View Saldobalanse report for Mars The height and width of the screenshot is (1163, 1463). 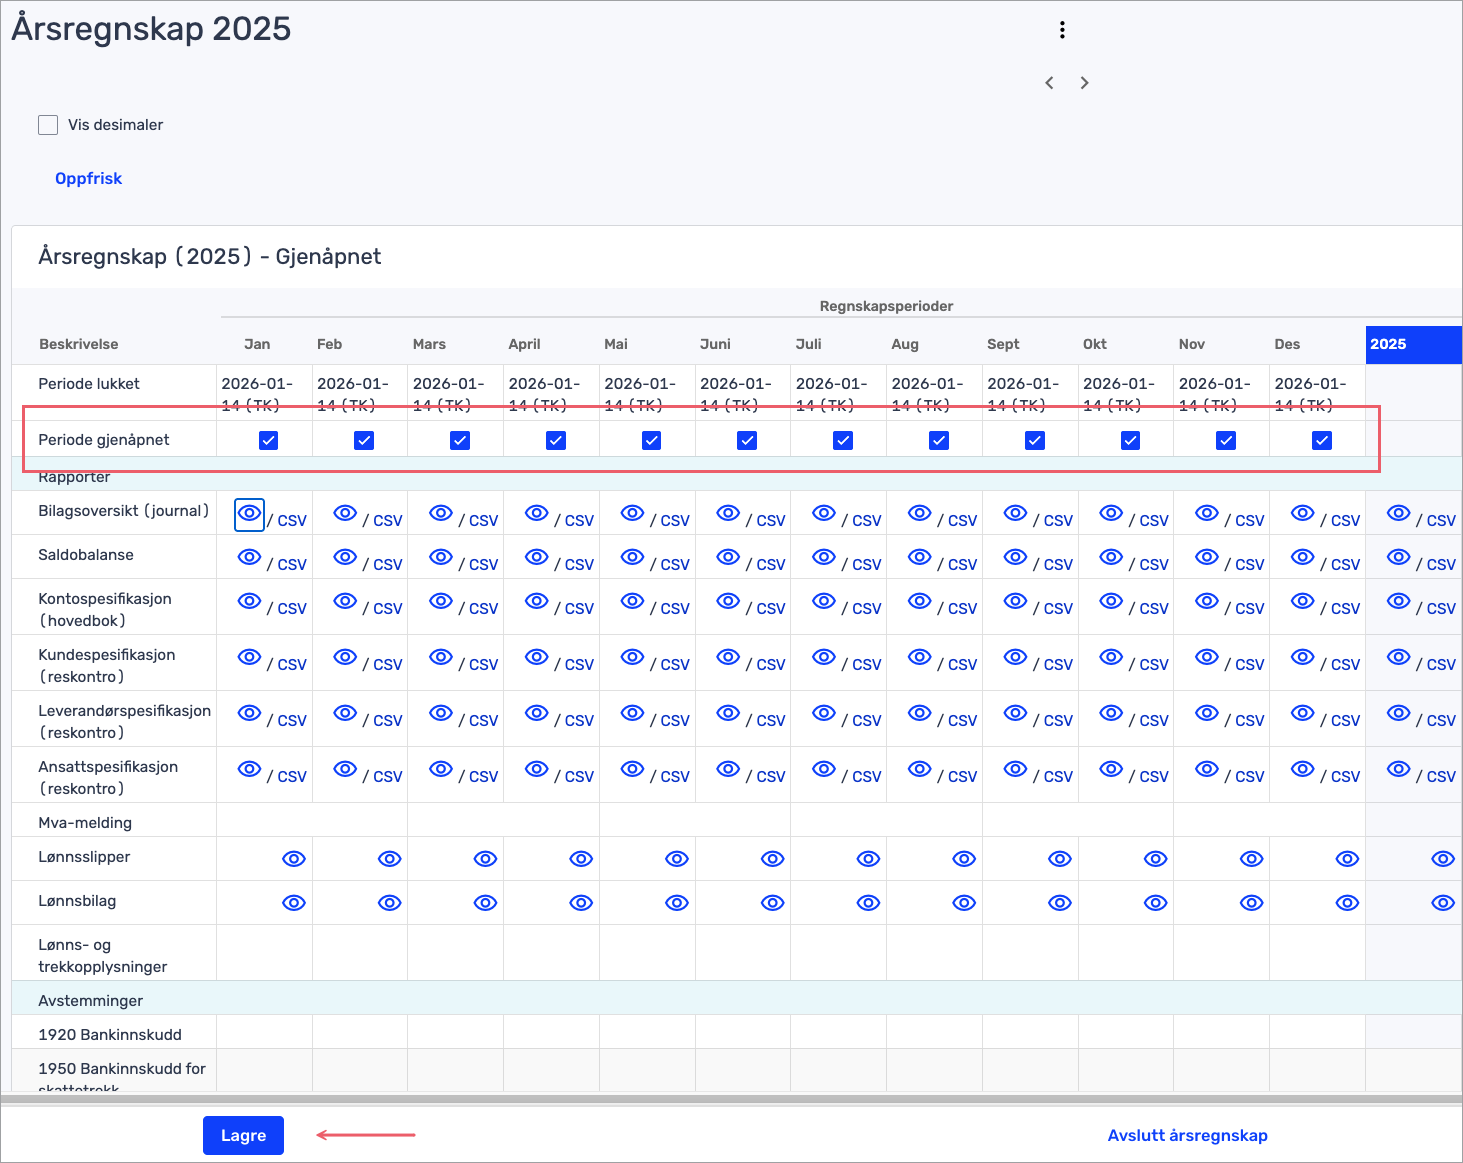pos(440,557)
